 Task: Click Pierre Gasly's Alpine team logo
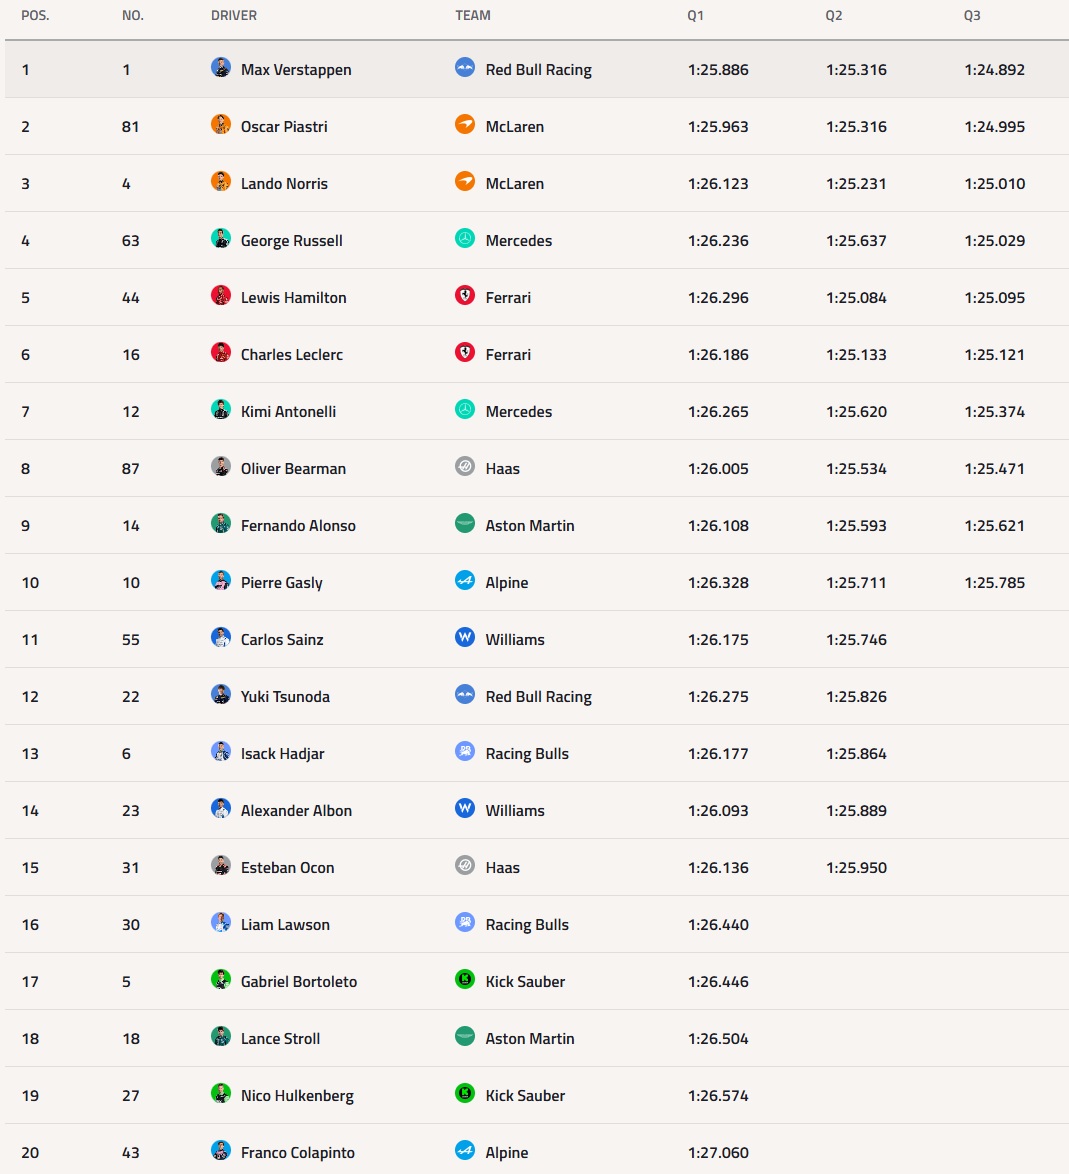point(465,580)
